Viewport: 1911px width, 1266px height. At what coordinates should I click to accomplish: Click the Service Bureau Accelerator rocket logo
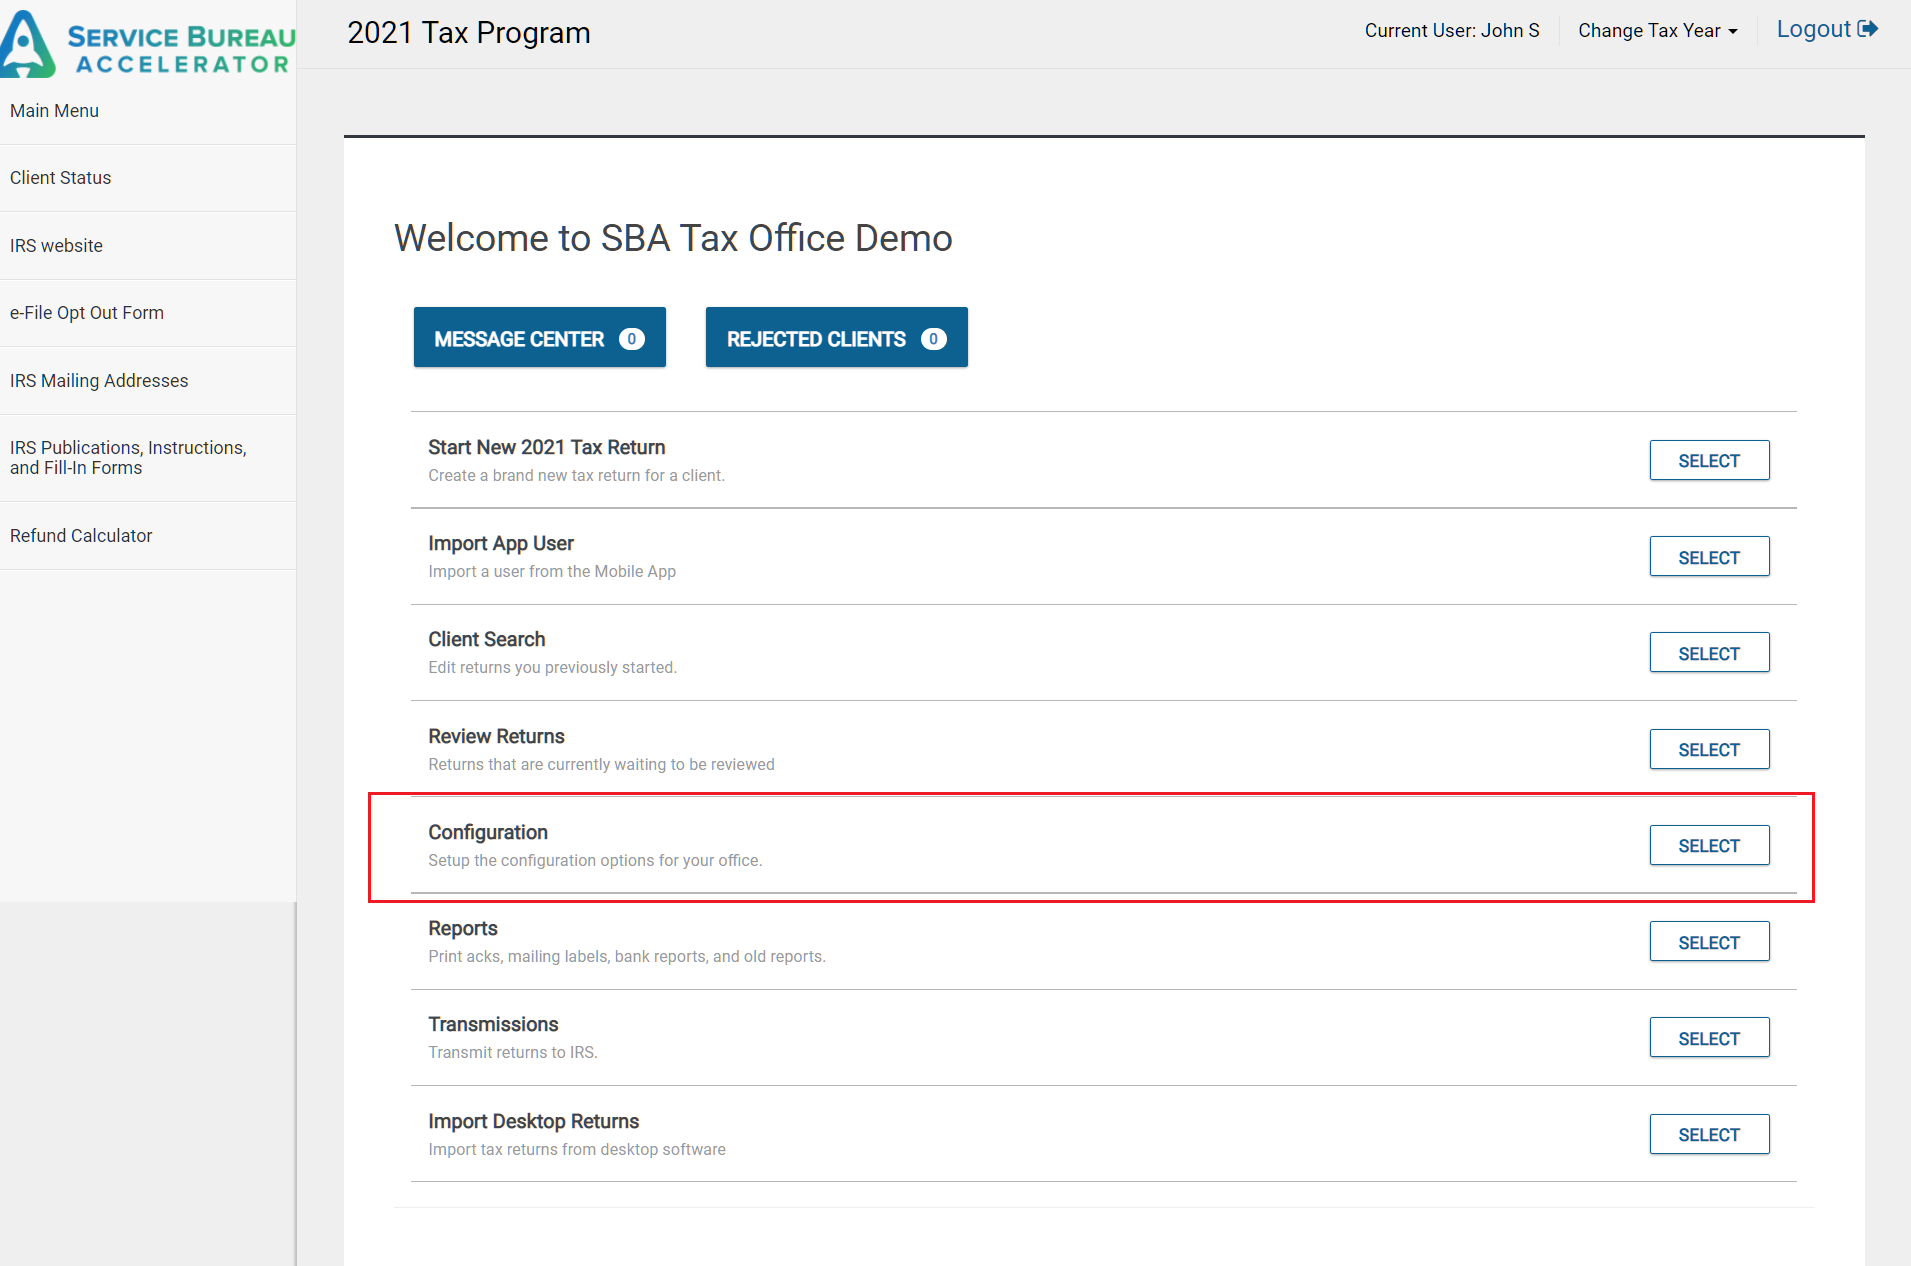point(27,45)
